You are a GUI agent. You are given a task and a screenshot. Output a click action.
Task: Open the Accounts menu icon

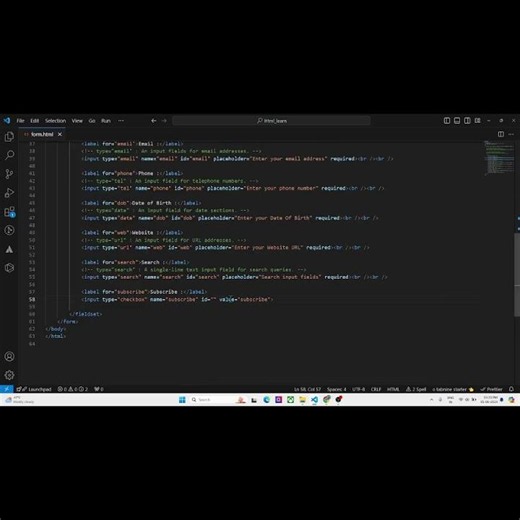(9, 356)
